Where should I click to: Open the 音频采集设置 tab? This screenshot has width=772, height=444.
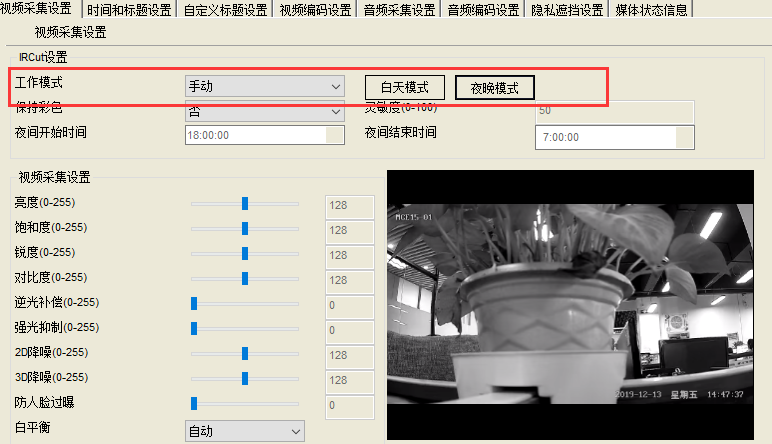399,9
